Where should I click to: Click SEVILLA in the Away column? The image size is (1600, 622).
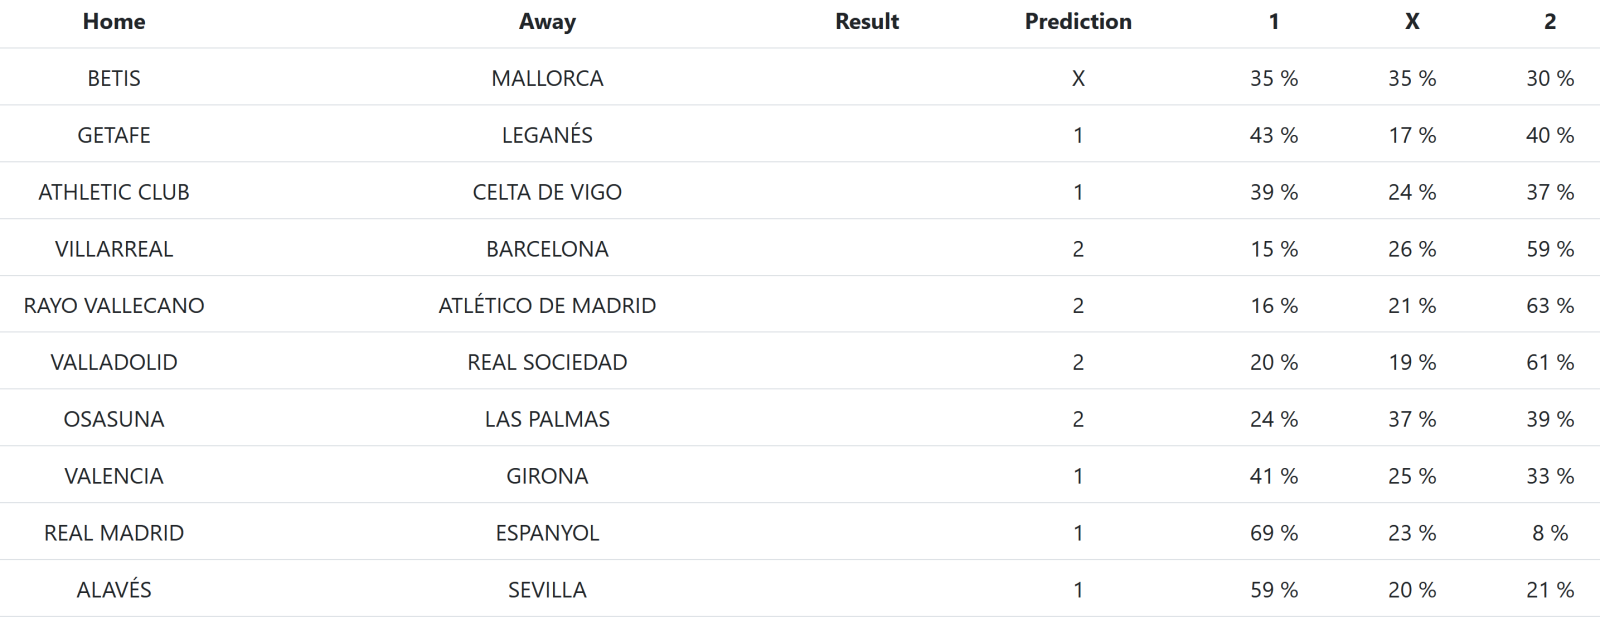(547, 590)
